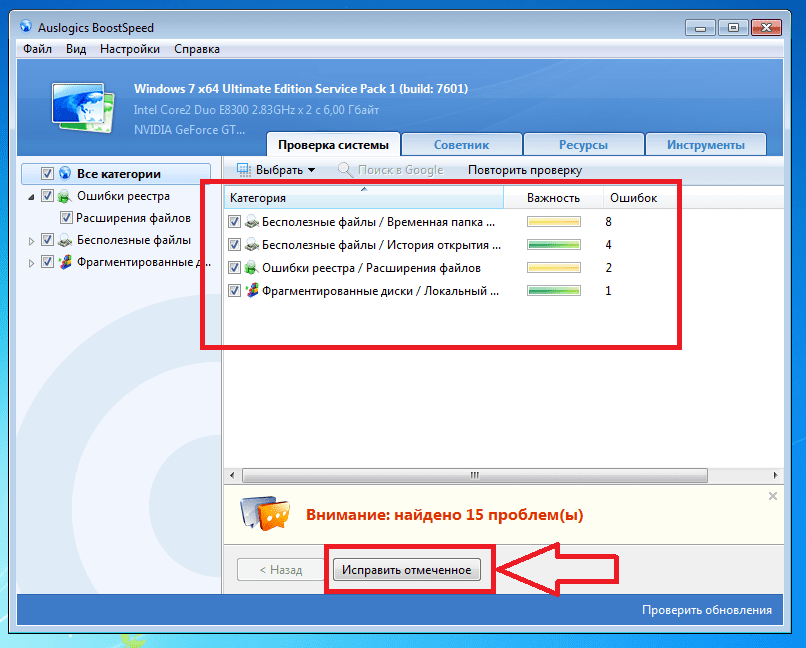Click the registry icon beside Ошибки реестра in tree
The height and width of the screenshot is (648, 806).
[64, 196]
